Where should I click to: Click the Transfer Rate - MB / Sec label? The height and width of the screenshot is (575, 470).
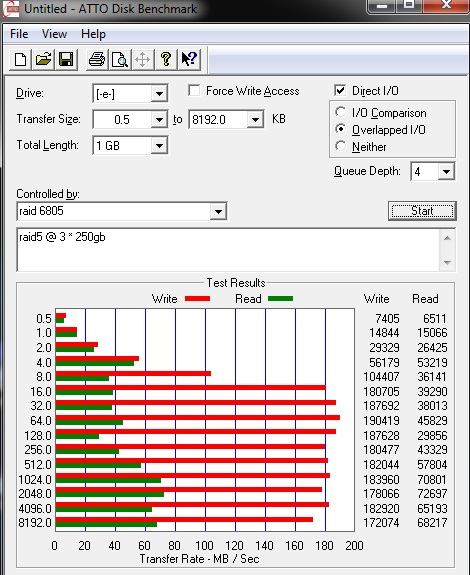pyautogui.click(x=199, y=559)
